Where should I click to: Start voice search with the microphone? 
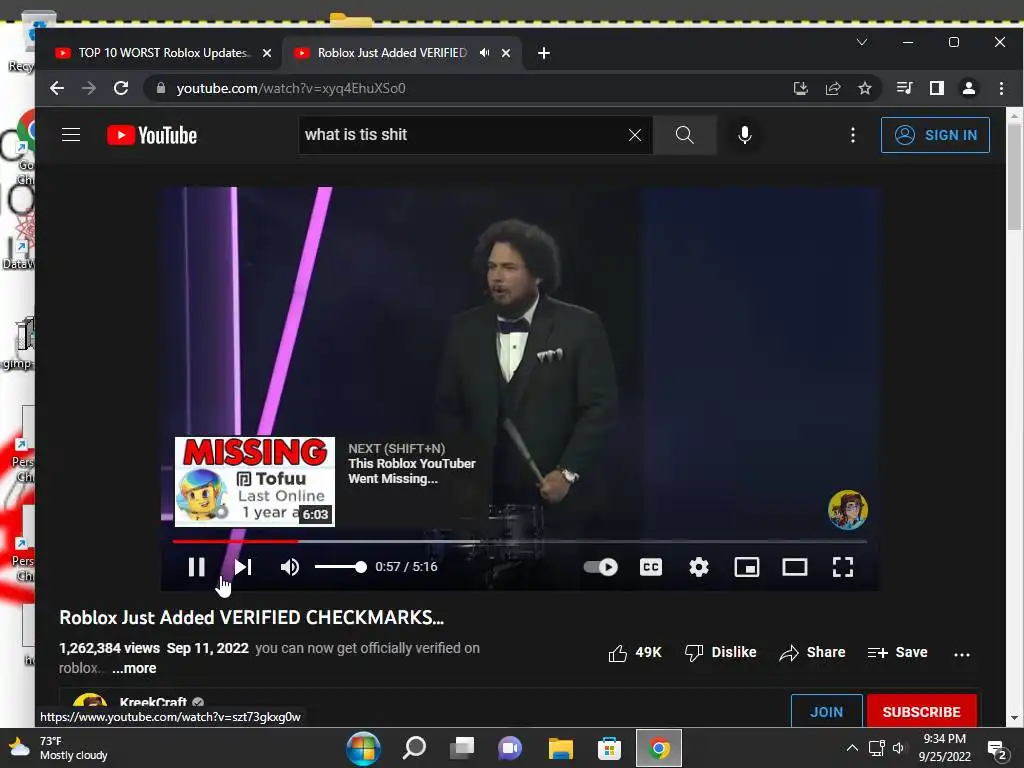[744, 135]
